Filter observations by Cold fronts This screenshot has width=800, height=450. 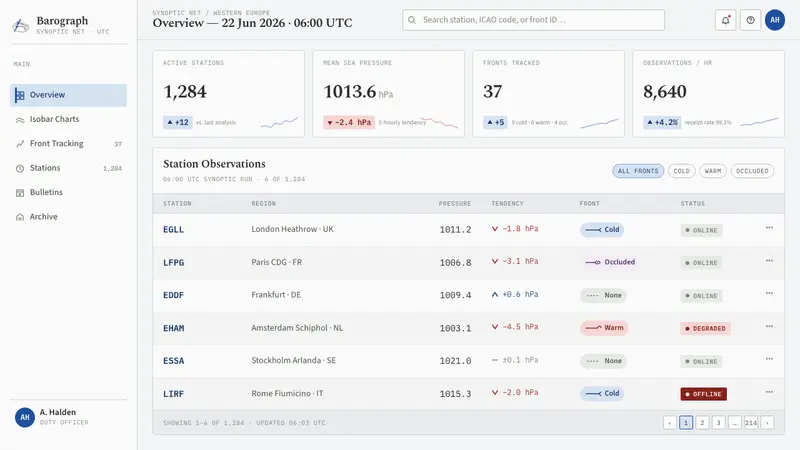coord(681,171)
